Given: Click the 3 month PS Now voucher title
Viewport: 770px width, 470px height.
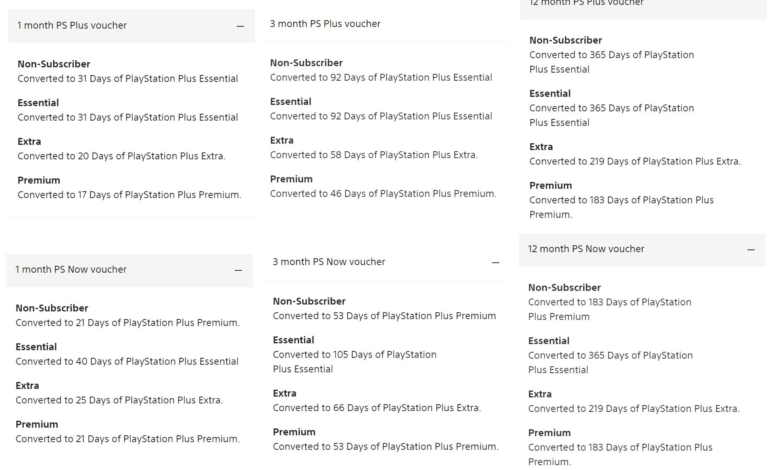Looking at the screenshot, I should coord(328,262).
